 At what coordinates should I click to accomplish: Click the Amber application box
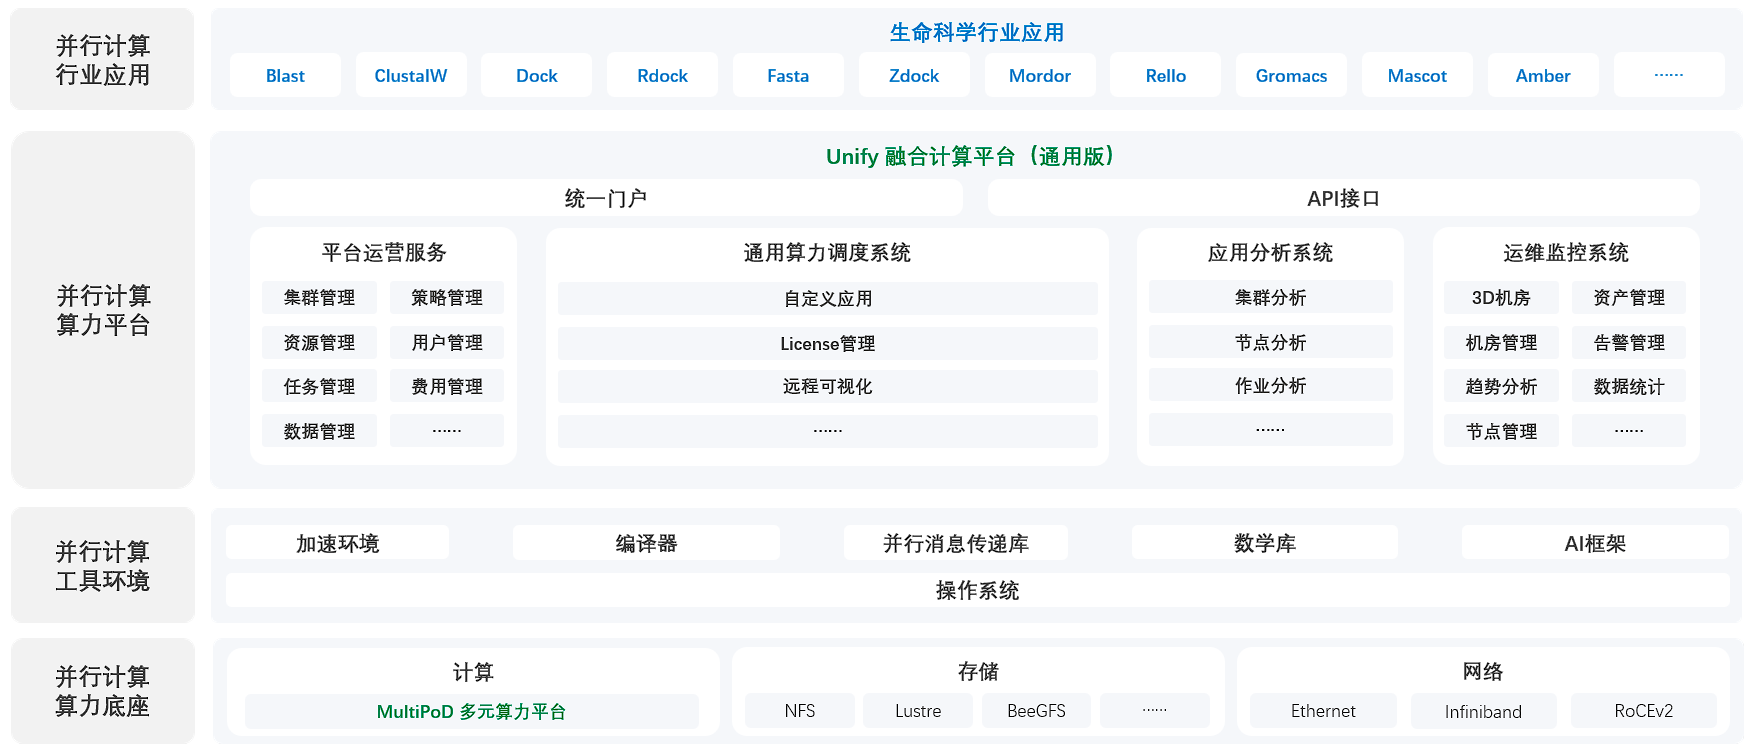point(1543,75)
